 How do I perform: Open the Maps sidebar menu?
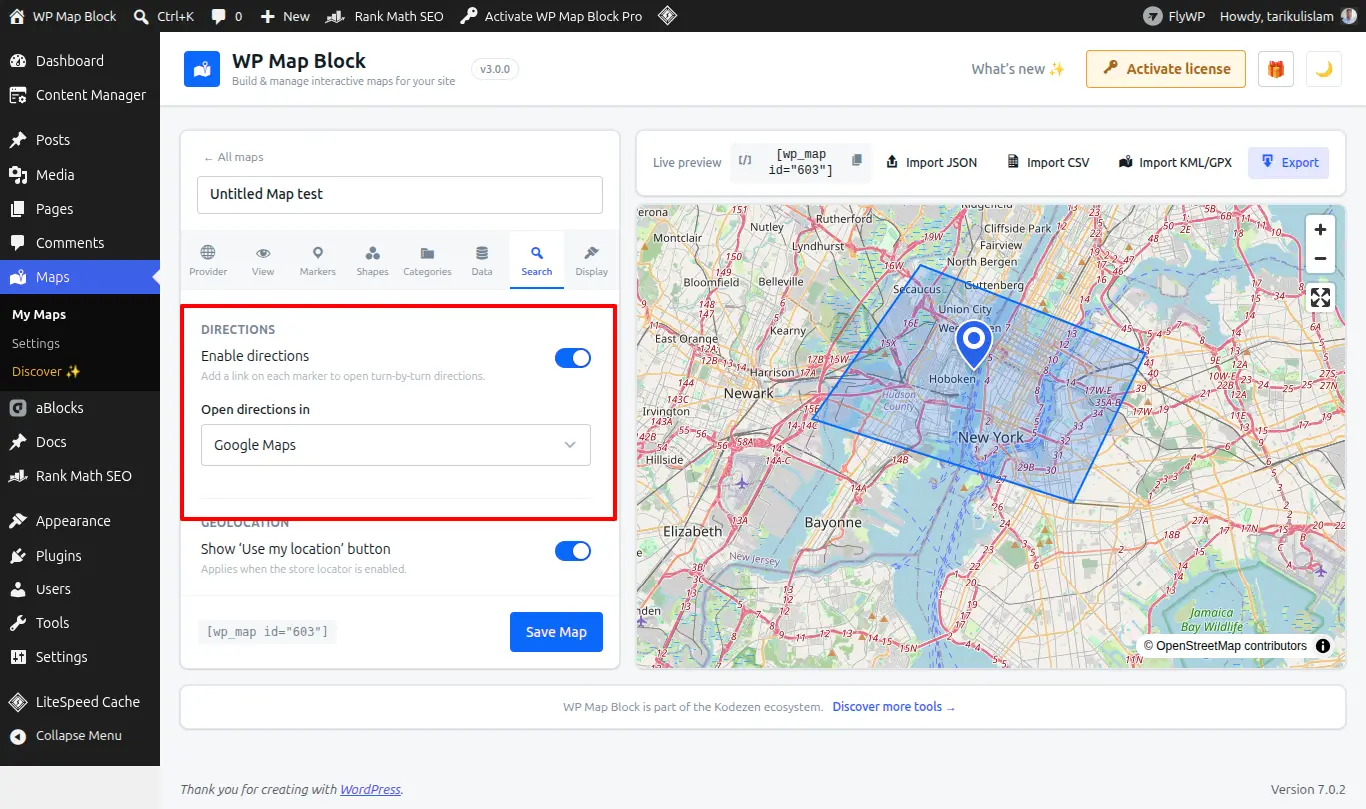pyautogui.click(x=80, y=277)
